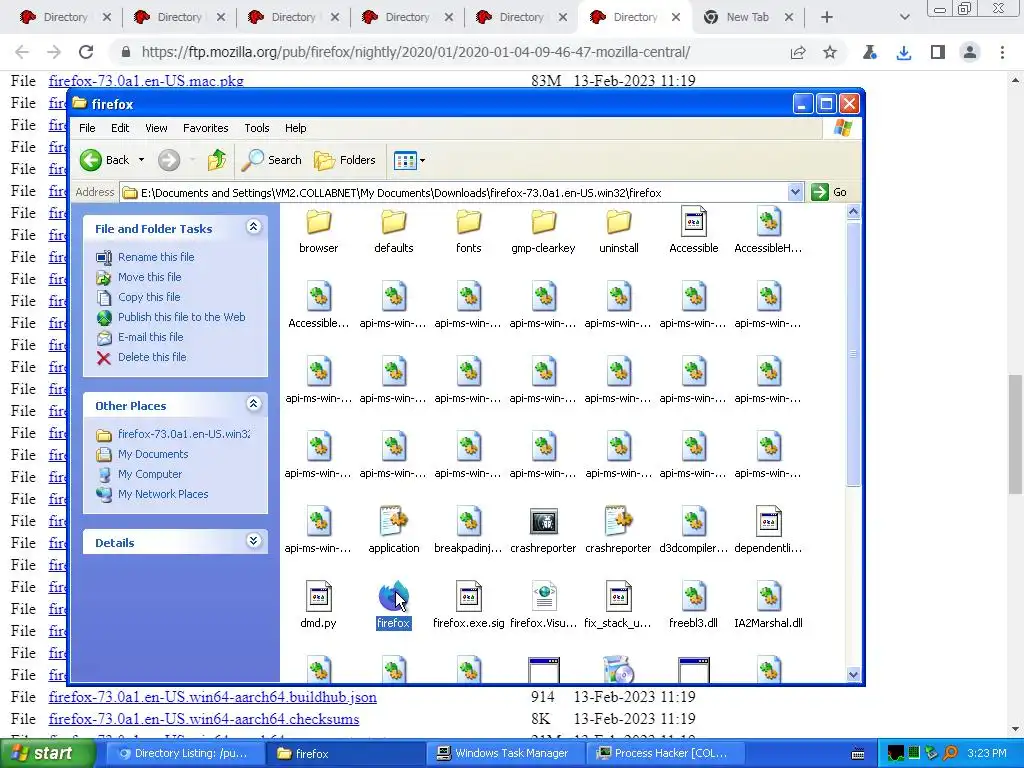Select the firefox.Visu... manifest file

point(543,596)
